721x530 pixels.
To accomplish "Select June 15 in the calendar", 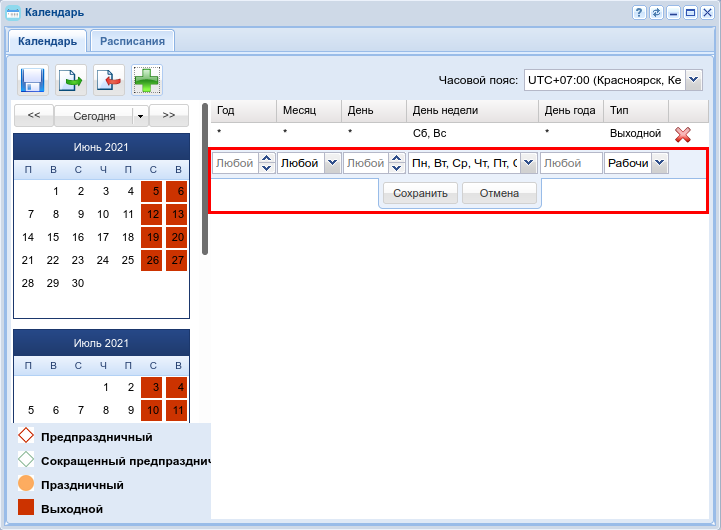I will [53, 237].
